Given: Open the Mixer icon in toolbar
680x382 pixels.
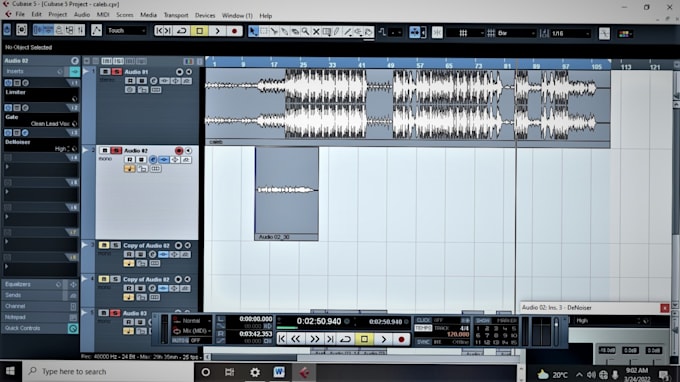Looking at the screenshot, I should pos(81,30).
